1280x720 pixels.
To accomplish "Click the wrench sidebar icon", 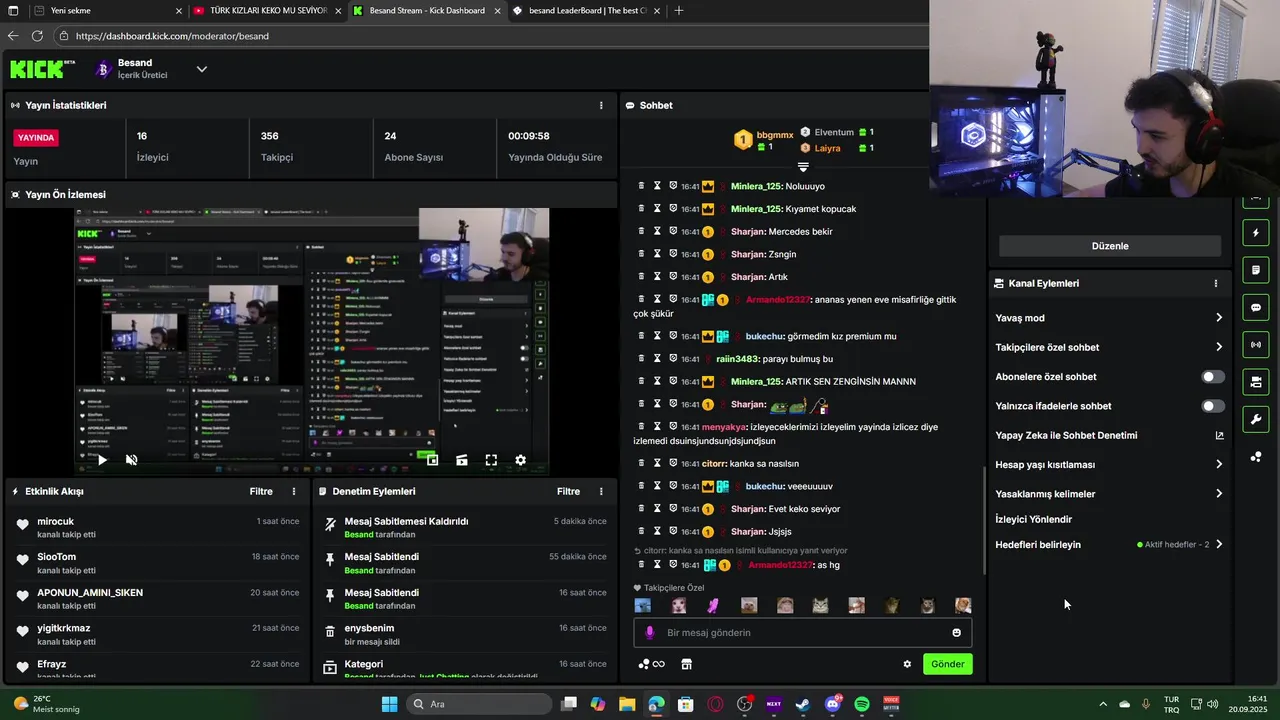I will (x=1256, y=419).
